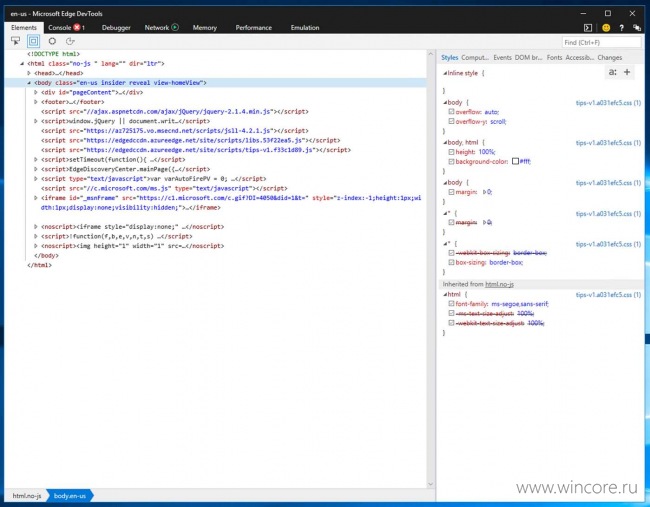Expand the head element node
The image size is (650, 507).
(29, 73)
